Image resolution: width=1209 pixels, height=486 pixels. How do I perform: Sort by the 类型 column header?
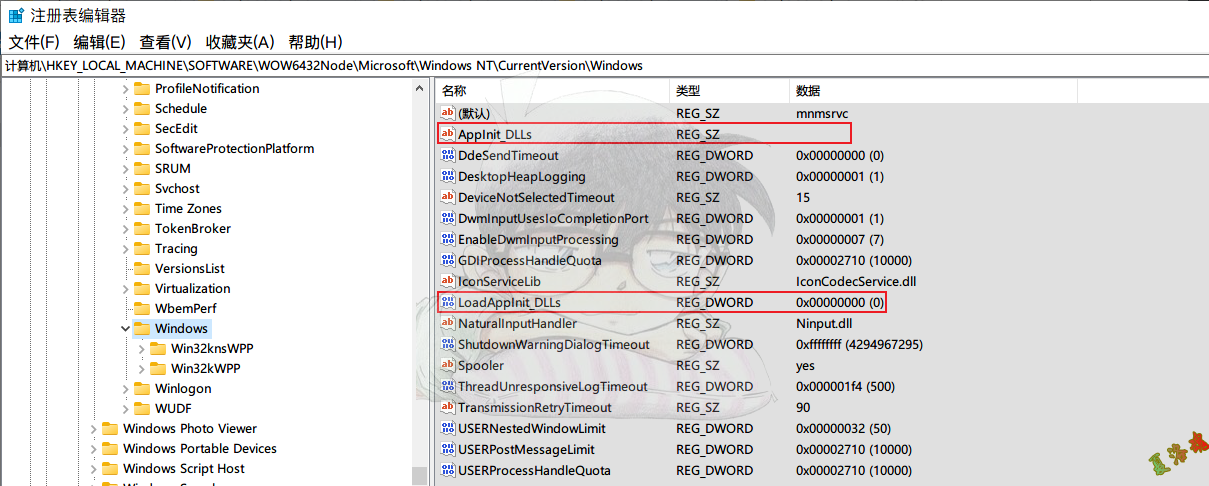pos(688,91)
